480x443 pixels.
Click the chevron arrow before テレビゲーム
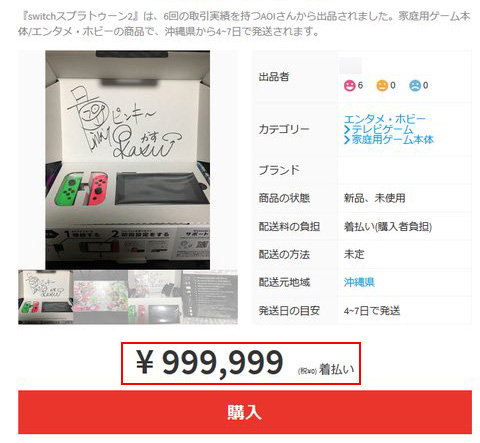point(347,129)
